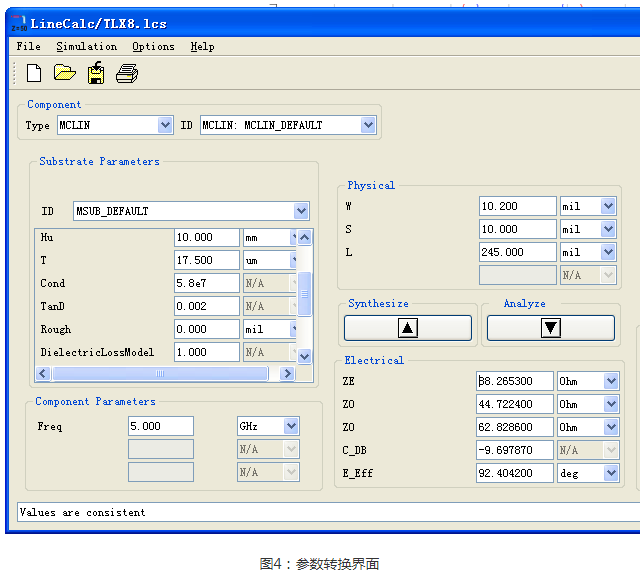Screen dimensions: 640x575
Task: Click the Print icon in toolbar
Action: (x=127, y=73)
